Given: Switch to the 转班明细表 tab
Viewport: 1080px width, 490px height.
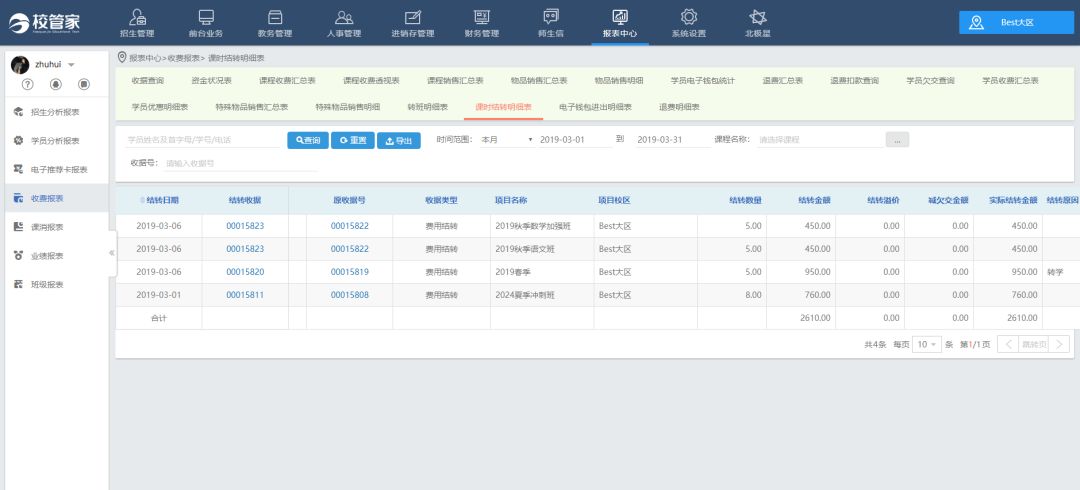Looking at the screenshot, I should pyautogui.click(x=427, y=107).
